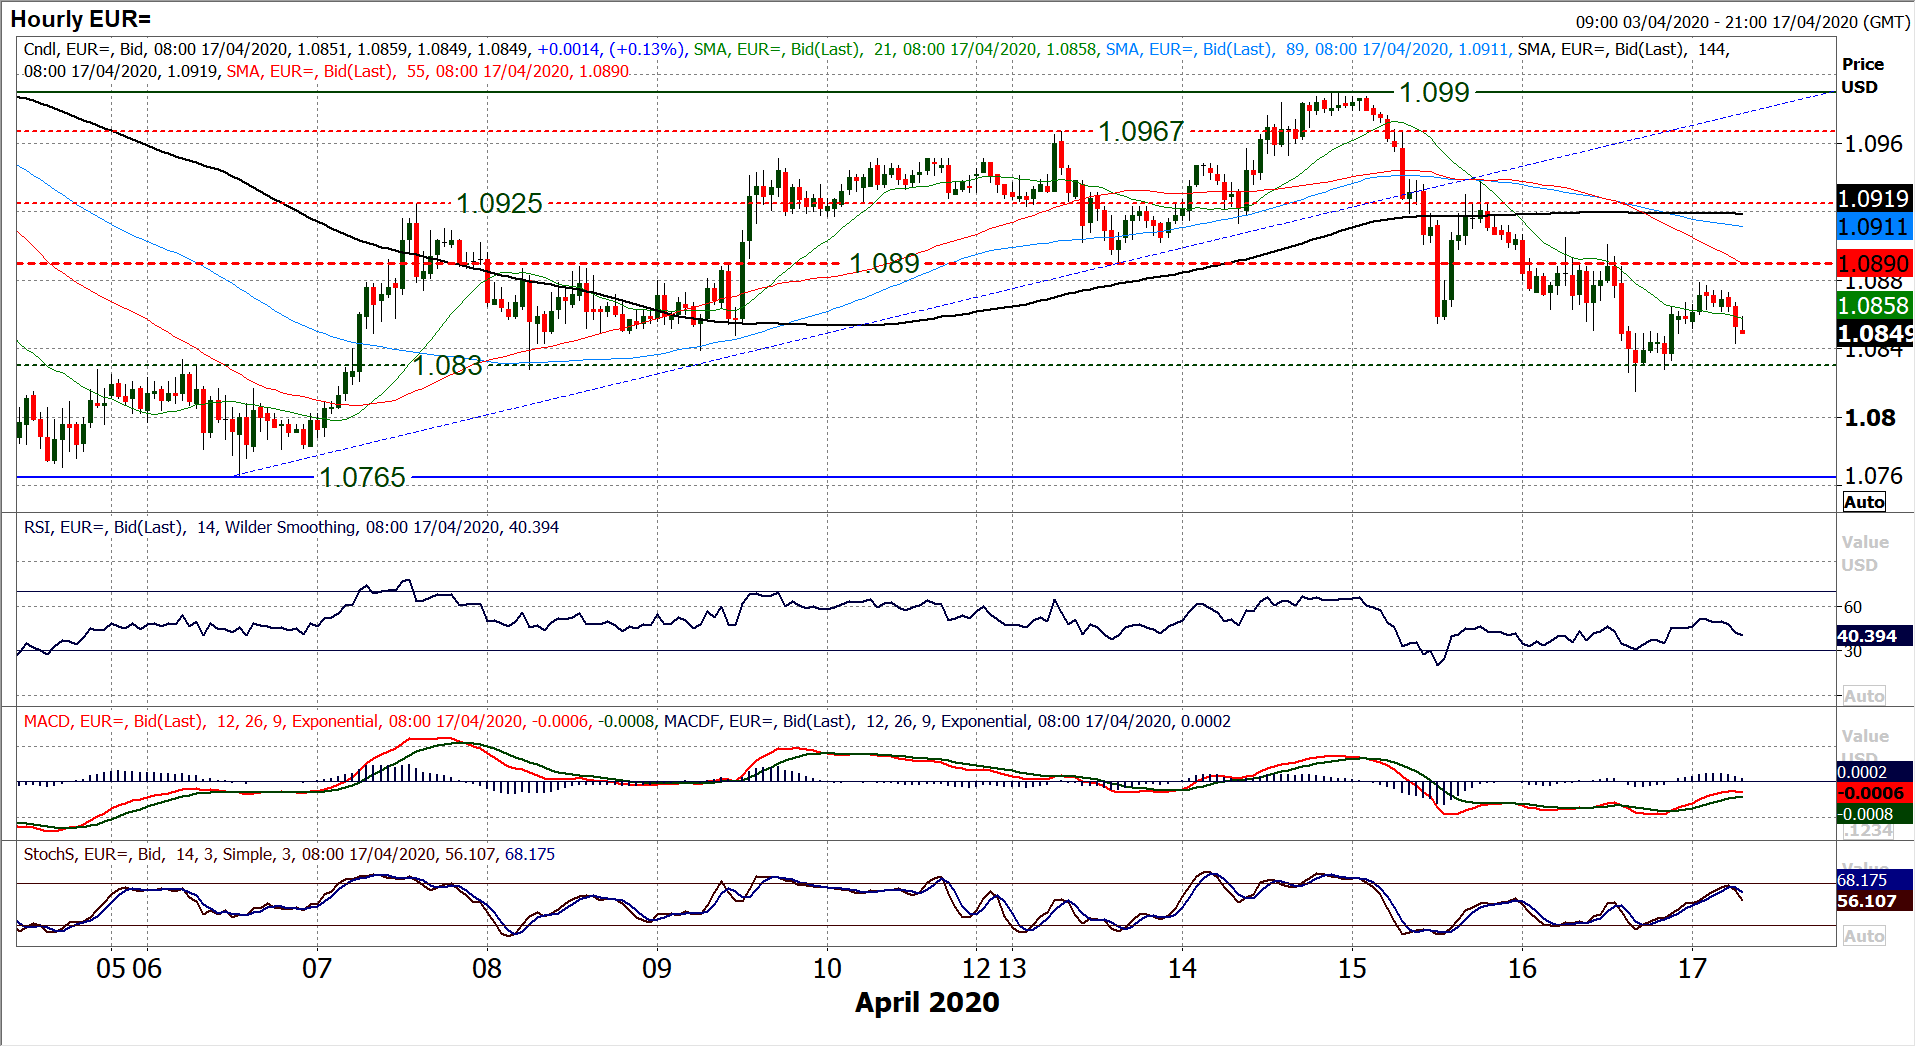
Task: Select the 1.0967 level label
Action: [1141, 131]
